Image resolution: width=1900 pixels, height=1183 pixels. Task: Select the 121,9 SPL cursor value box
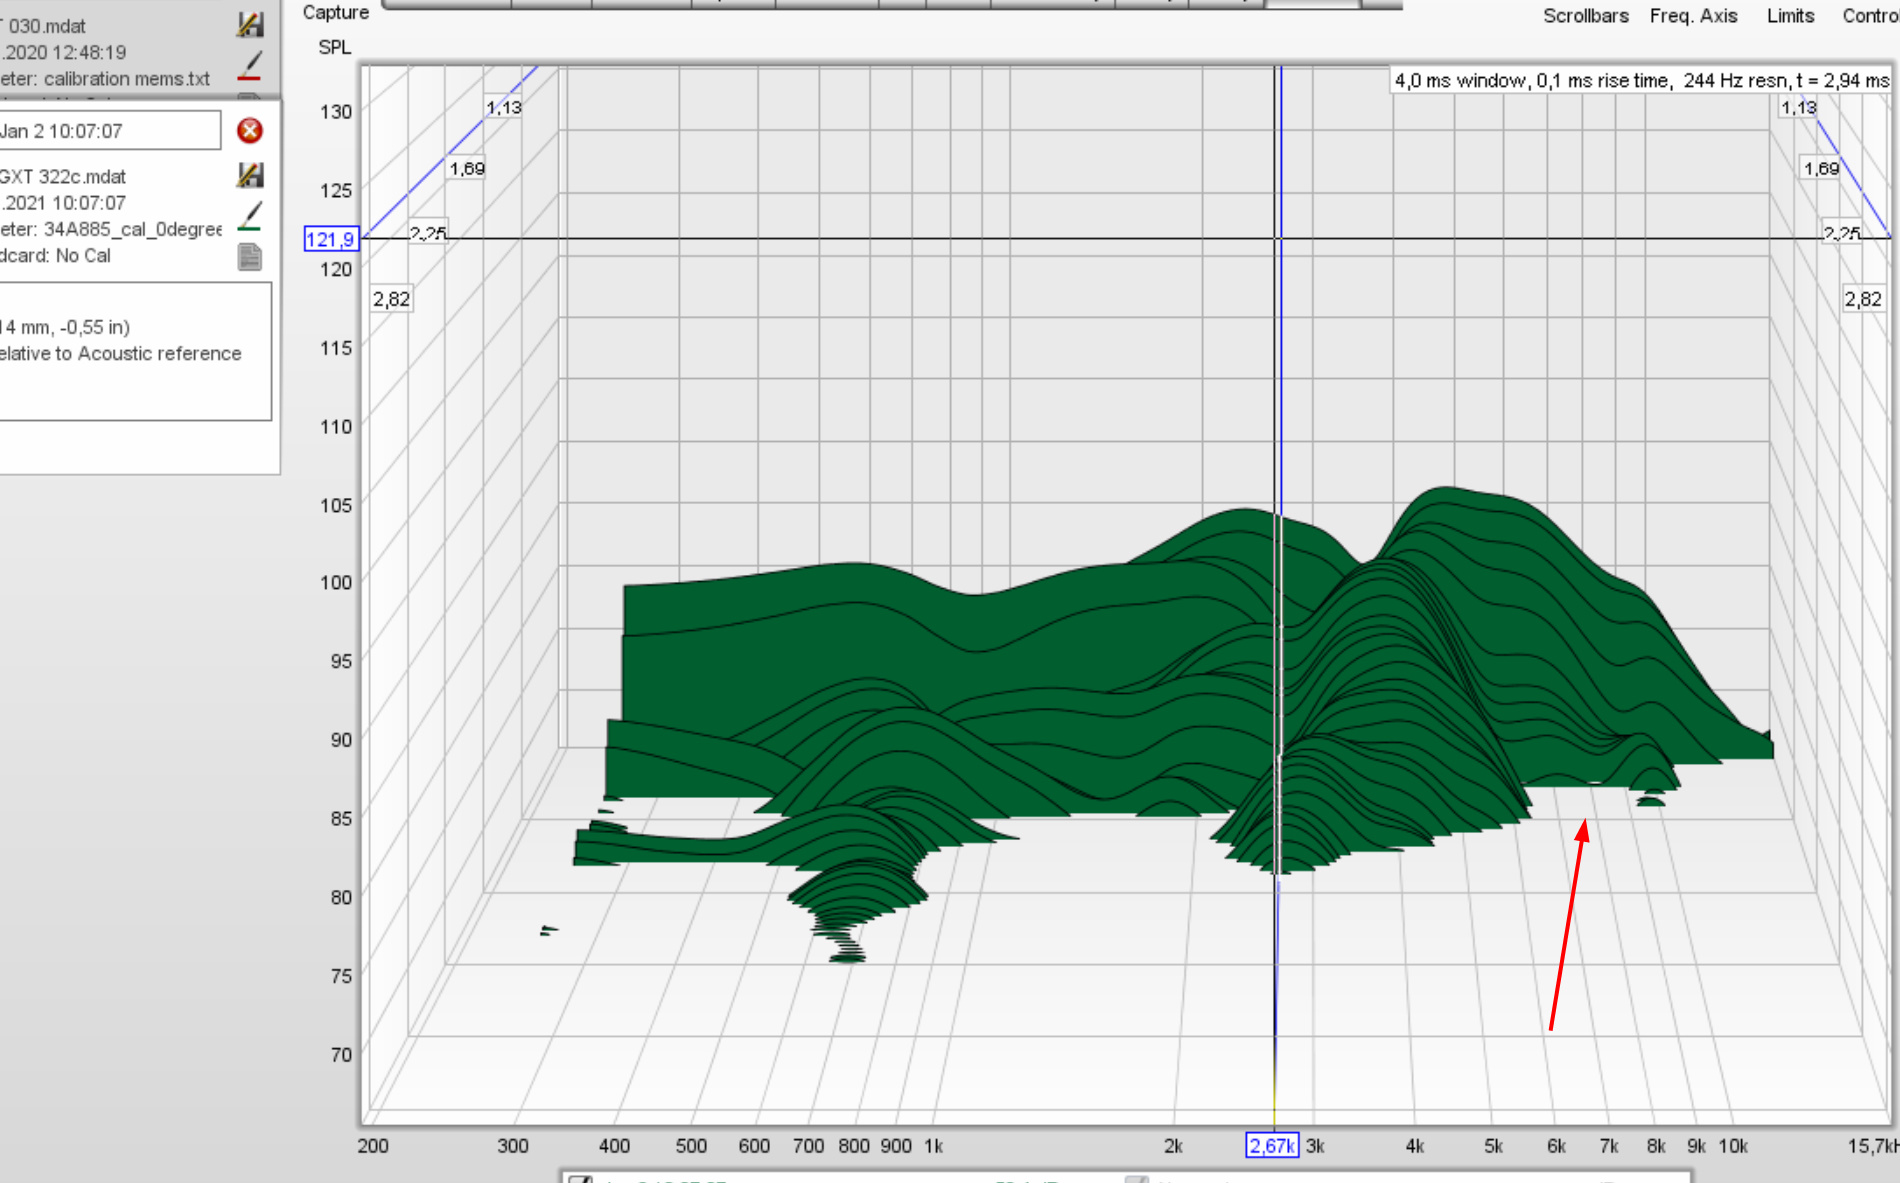pos(331,239)
